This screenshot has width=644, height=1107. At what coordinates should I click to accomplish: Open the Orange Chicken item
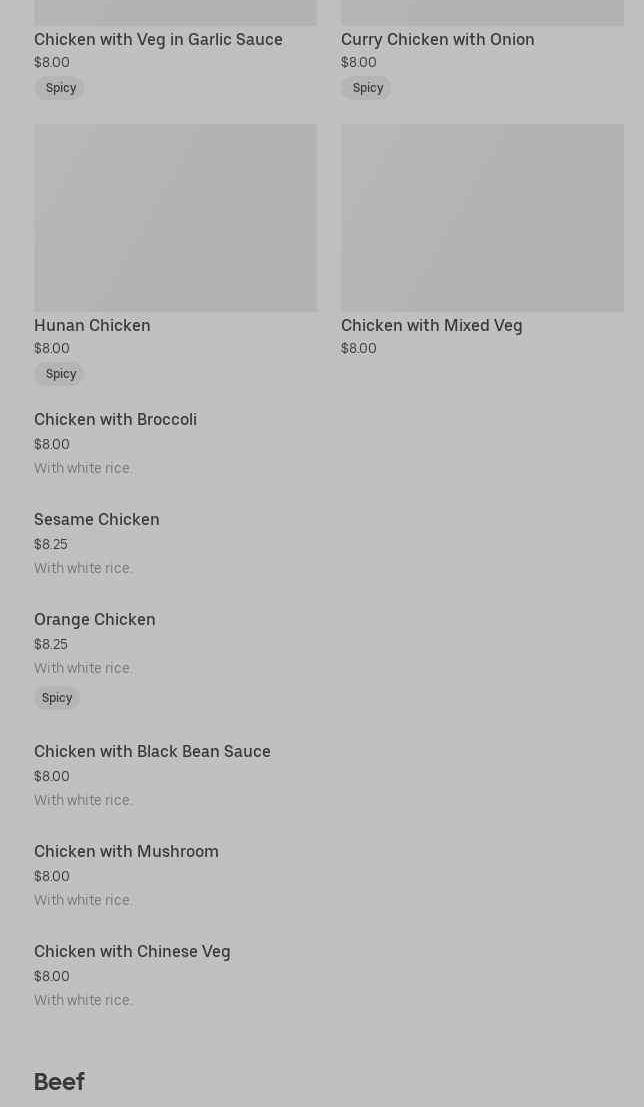pos(95,619)
